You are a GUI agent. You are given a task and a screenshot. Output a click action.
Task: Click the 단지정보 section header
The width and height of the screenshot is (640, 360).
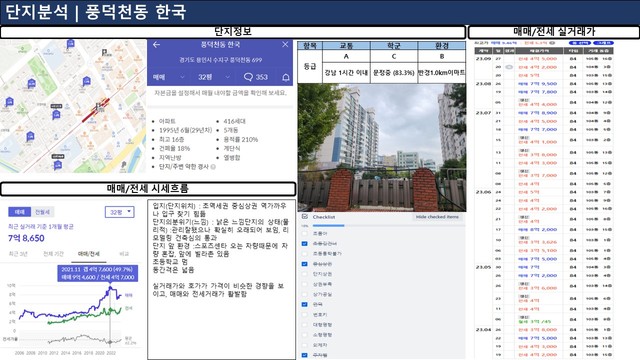pos(233,32)
